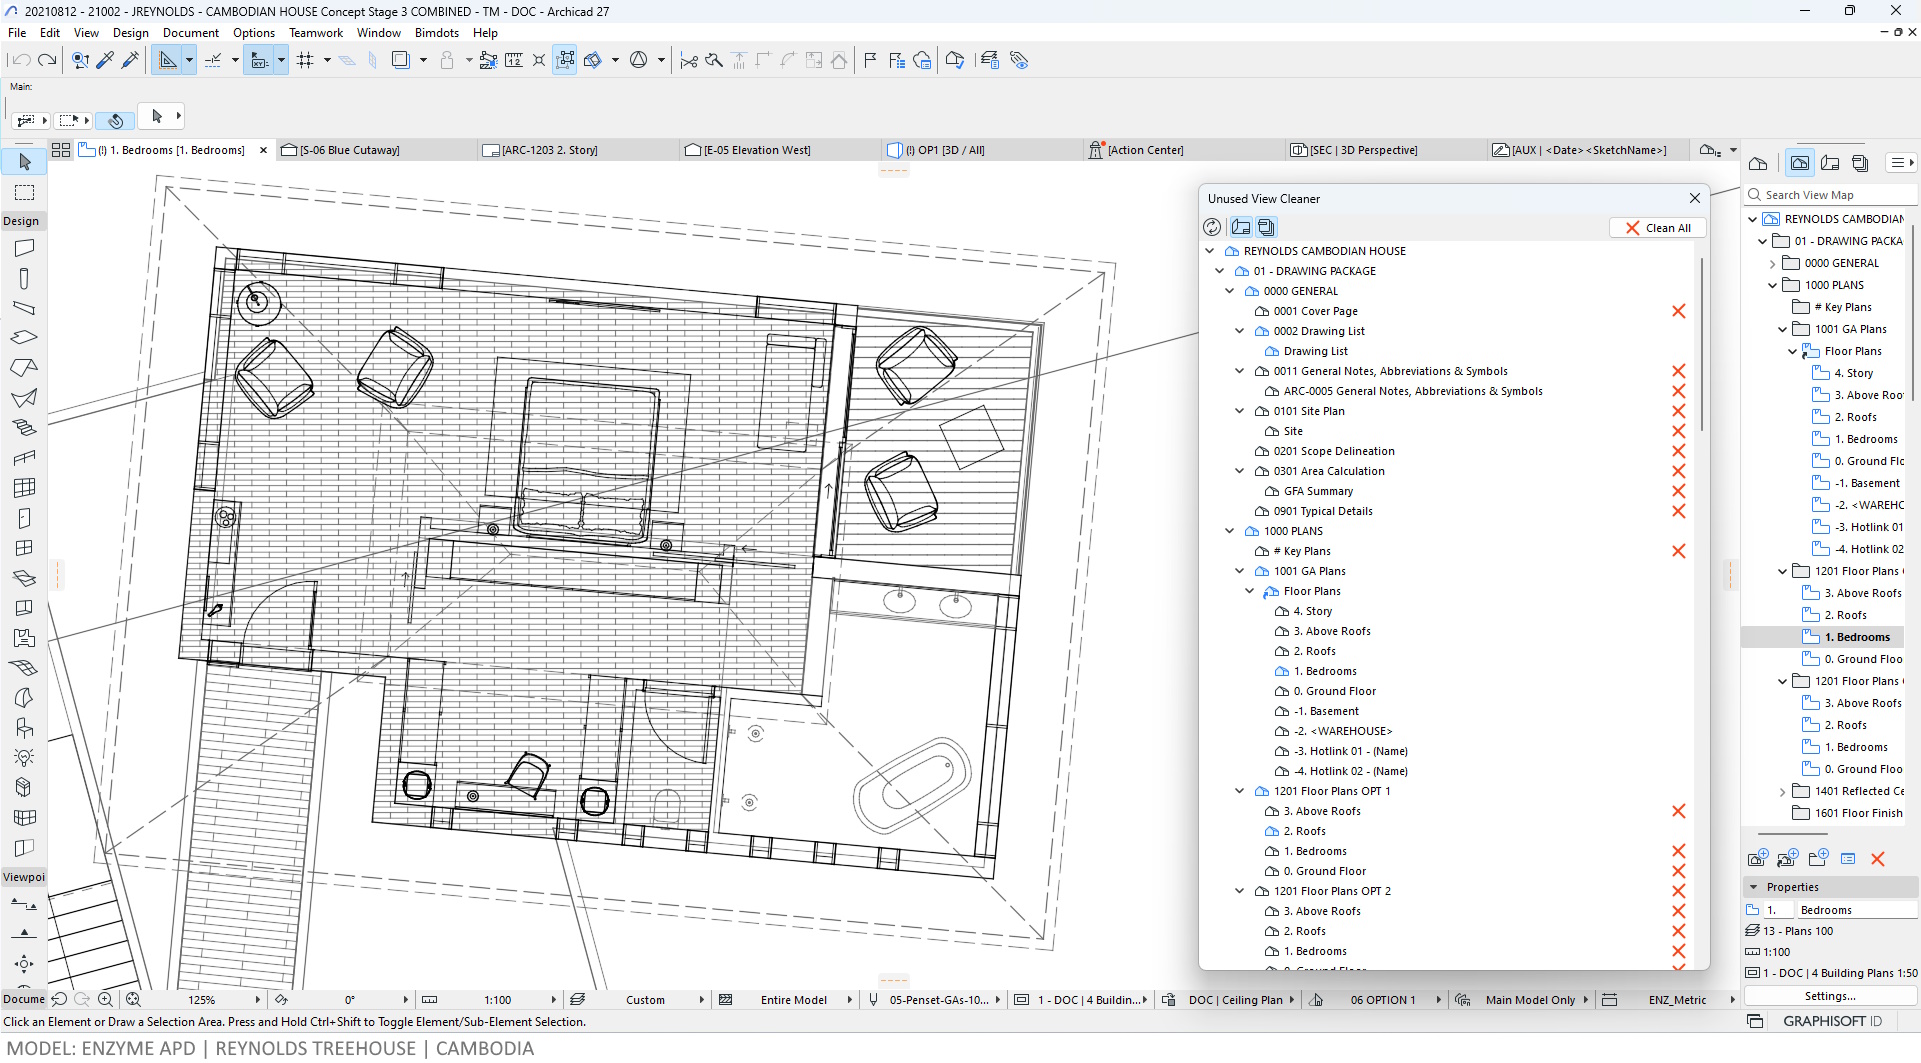The width and height of the screenshot is (1921, 1063).
Task: Collapse the Properties section in navigator
Action: coord(1754,887)
